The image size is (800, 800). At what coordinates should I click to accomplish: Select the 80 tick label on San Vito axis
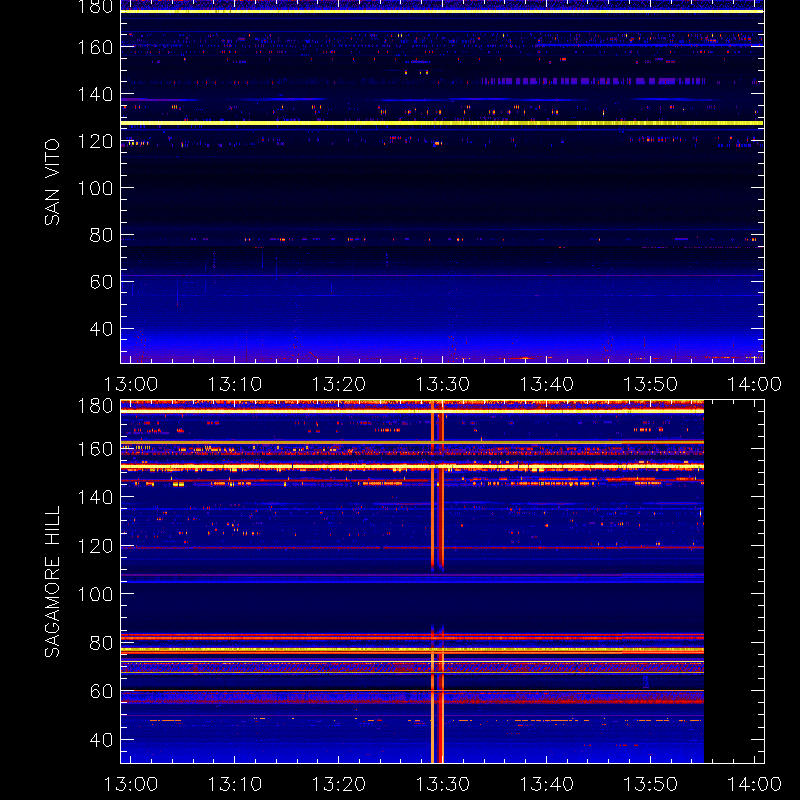pos(102,235)
